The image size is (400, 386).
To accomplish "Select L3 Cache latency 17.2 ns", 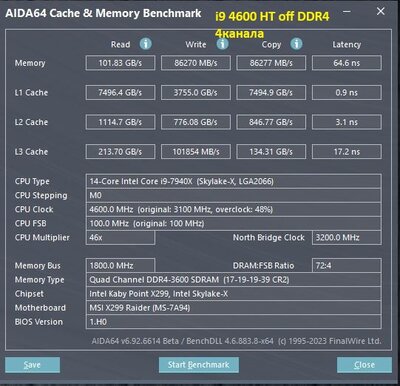I will point(347,152).
